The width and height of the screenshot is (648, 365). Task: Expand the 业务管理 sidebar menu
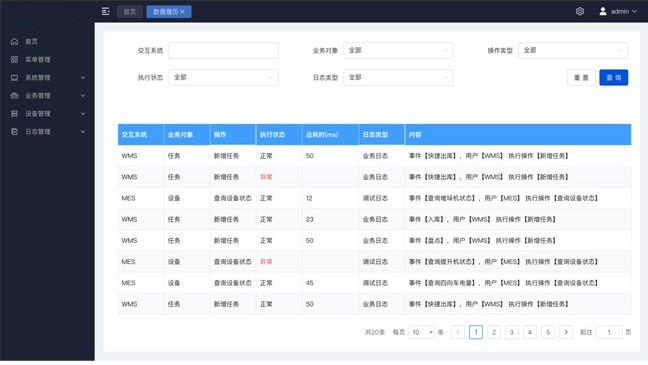click(x=48, y=96)
